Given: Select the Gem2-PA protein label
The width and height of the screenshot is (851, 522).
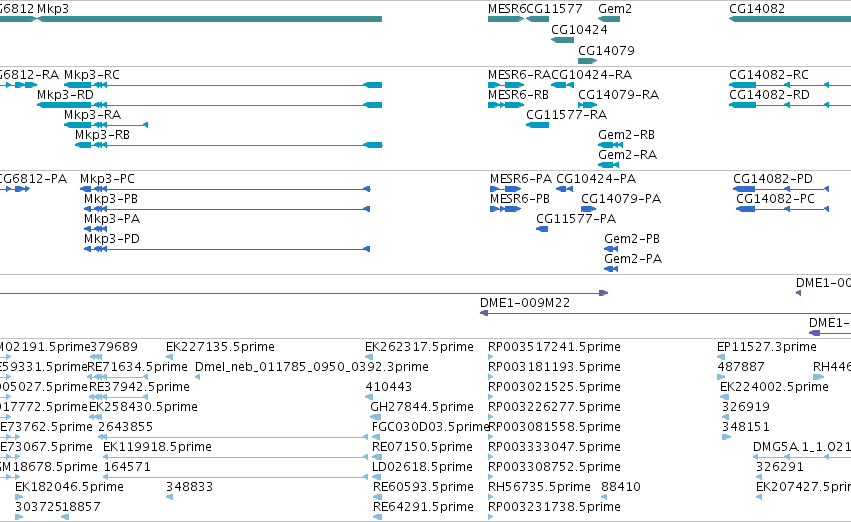Looking at the screenshot, I should 633,259.
